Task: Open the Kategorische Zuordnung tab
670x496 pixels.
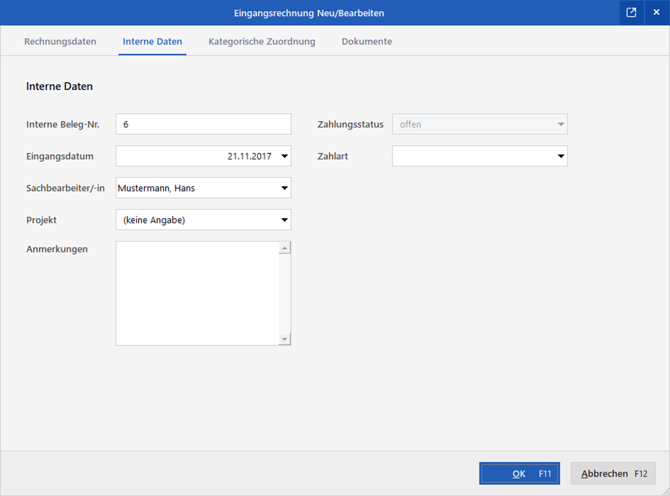Action: tap(262, 42)
